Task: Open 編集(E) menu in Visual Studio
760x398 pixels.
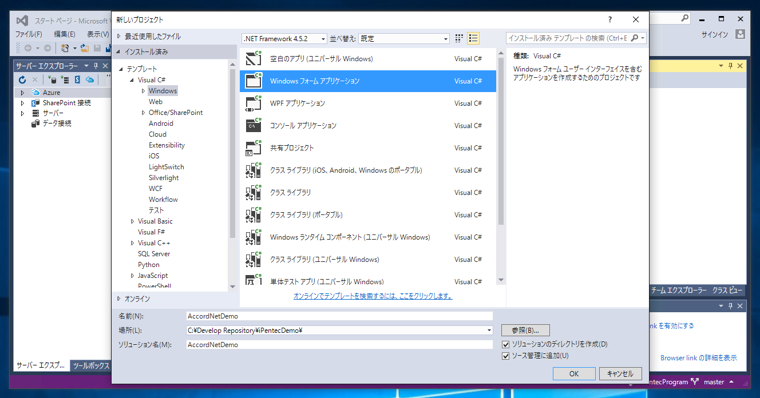Action: click(x=64, y=34)
